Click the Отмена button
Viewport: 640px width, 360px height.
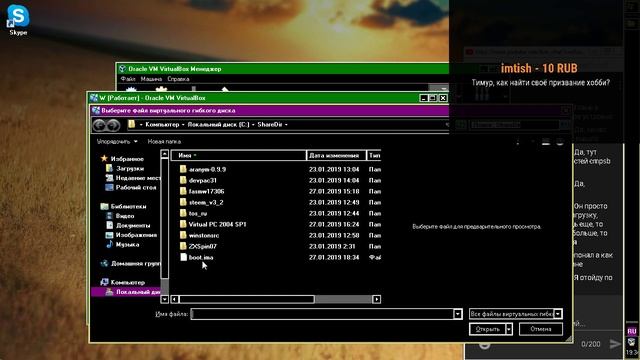tap(541, 329)
